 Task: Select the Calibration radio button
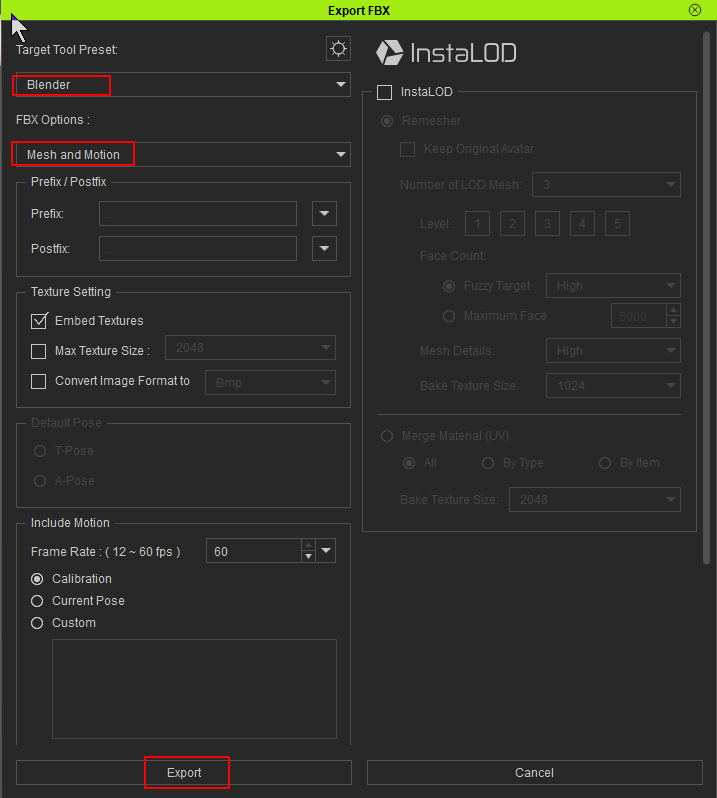point(37,579)
